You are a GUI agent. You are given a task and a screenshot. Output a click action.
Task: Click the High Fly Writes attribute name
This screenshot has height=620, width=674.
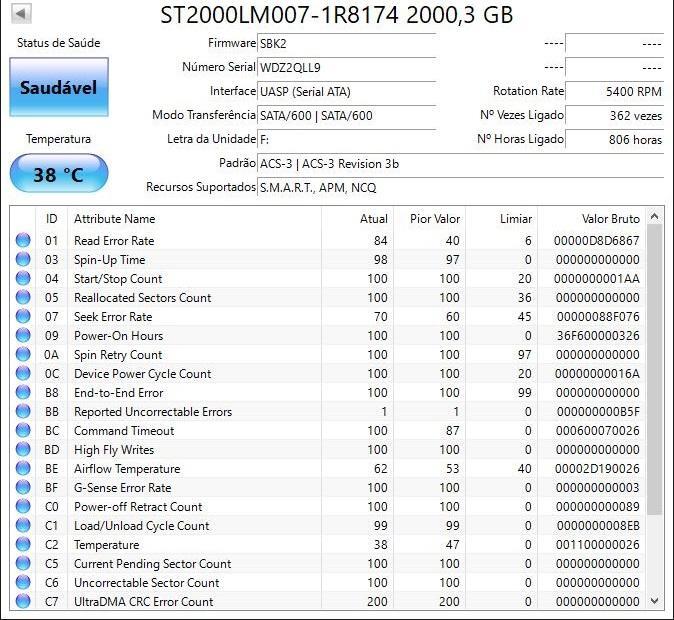pos(114,450)
